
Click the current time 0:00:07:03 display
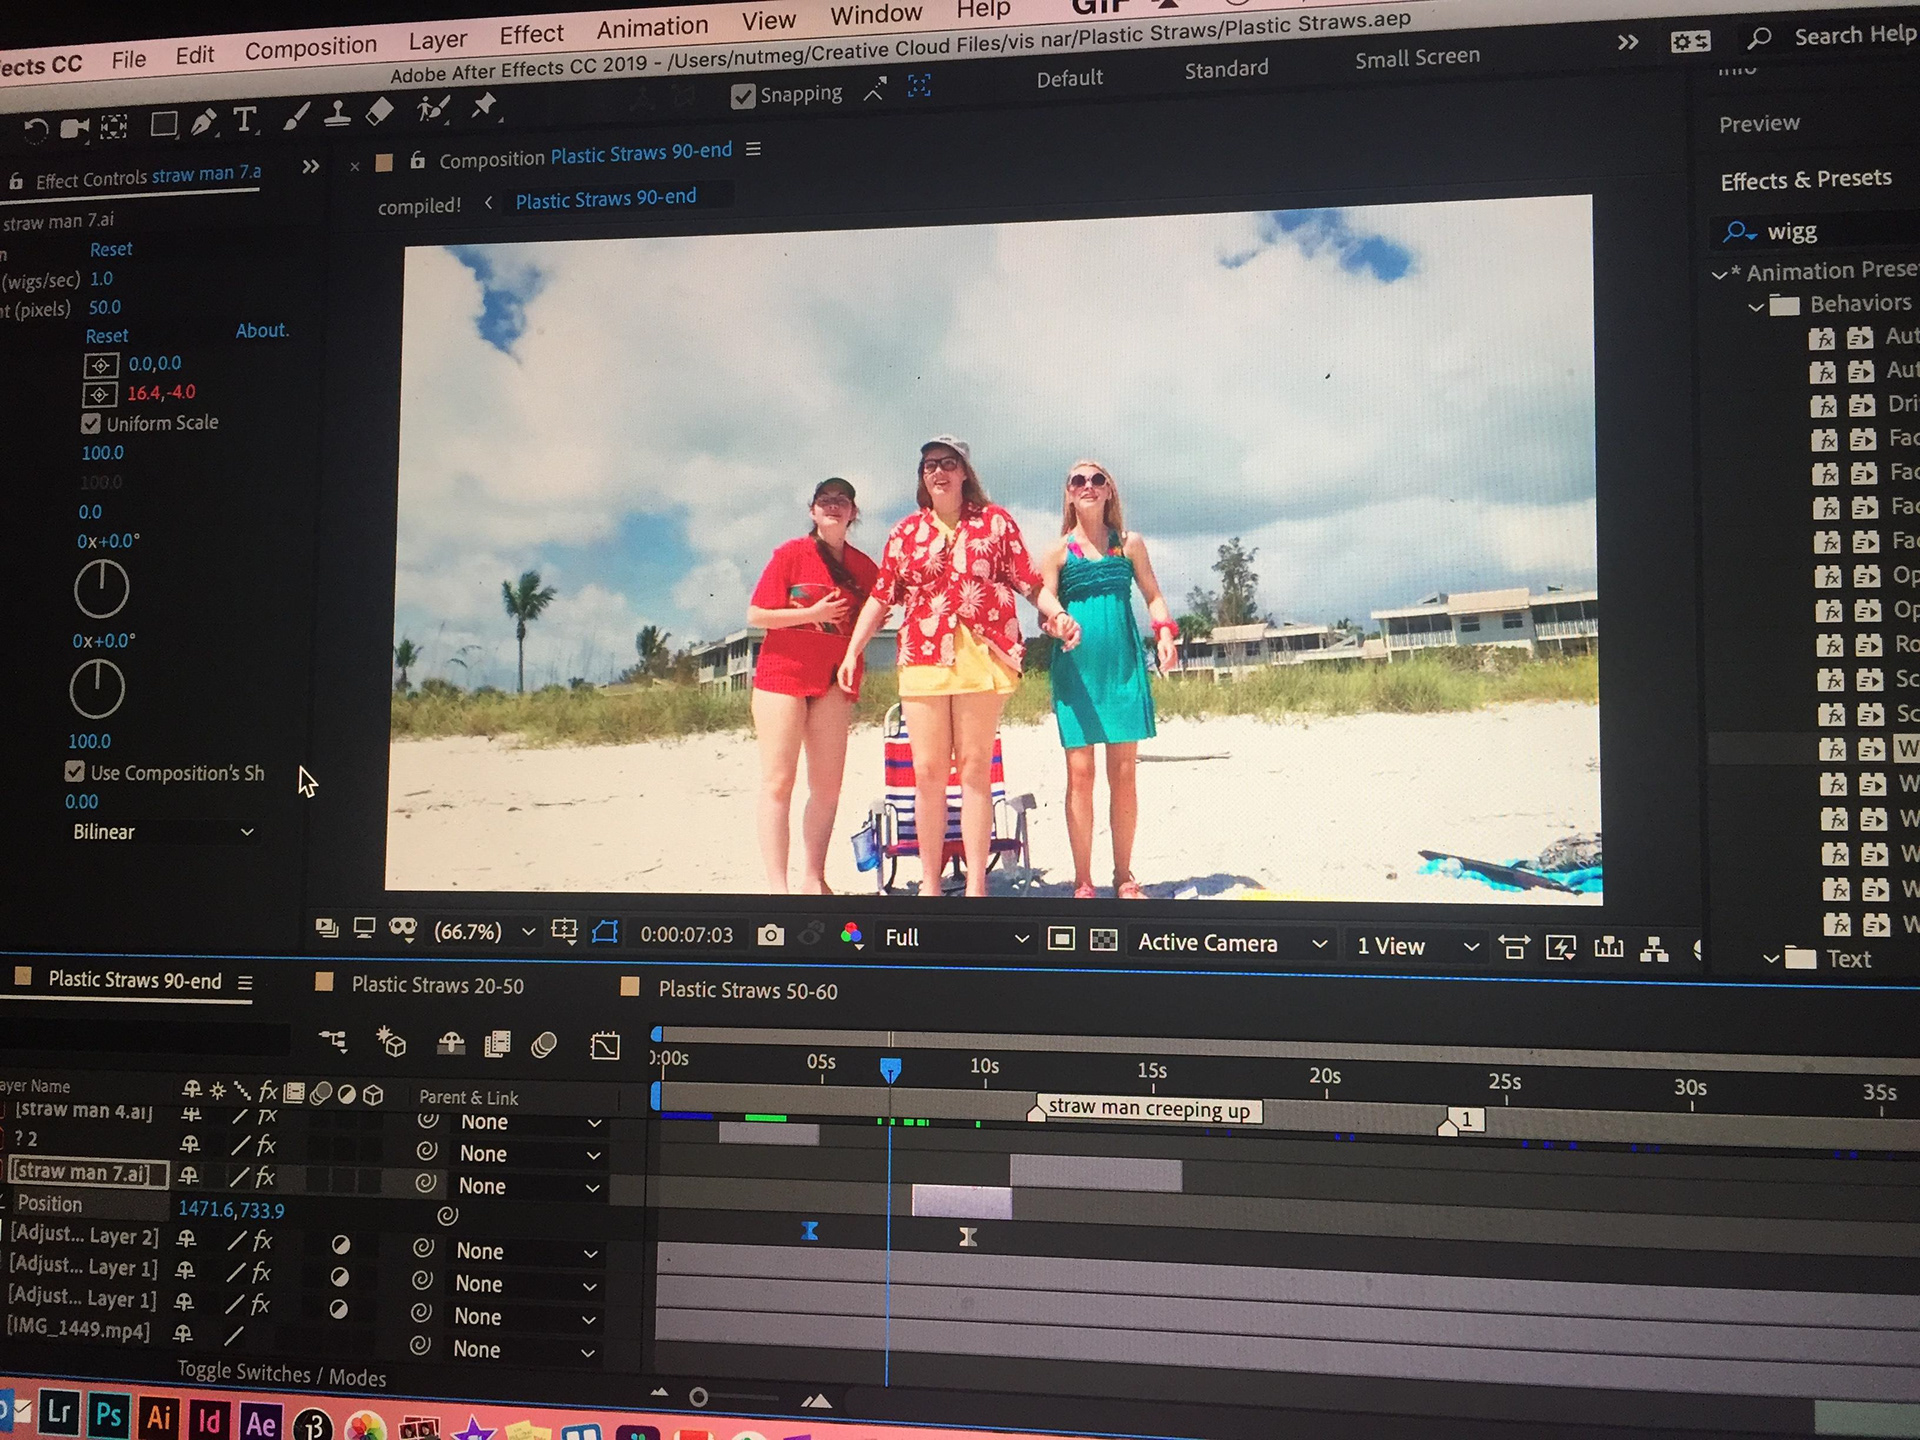pyautogui.click(x=686, y=935)
